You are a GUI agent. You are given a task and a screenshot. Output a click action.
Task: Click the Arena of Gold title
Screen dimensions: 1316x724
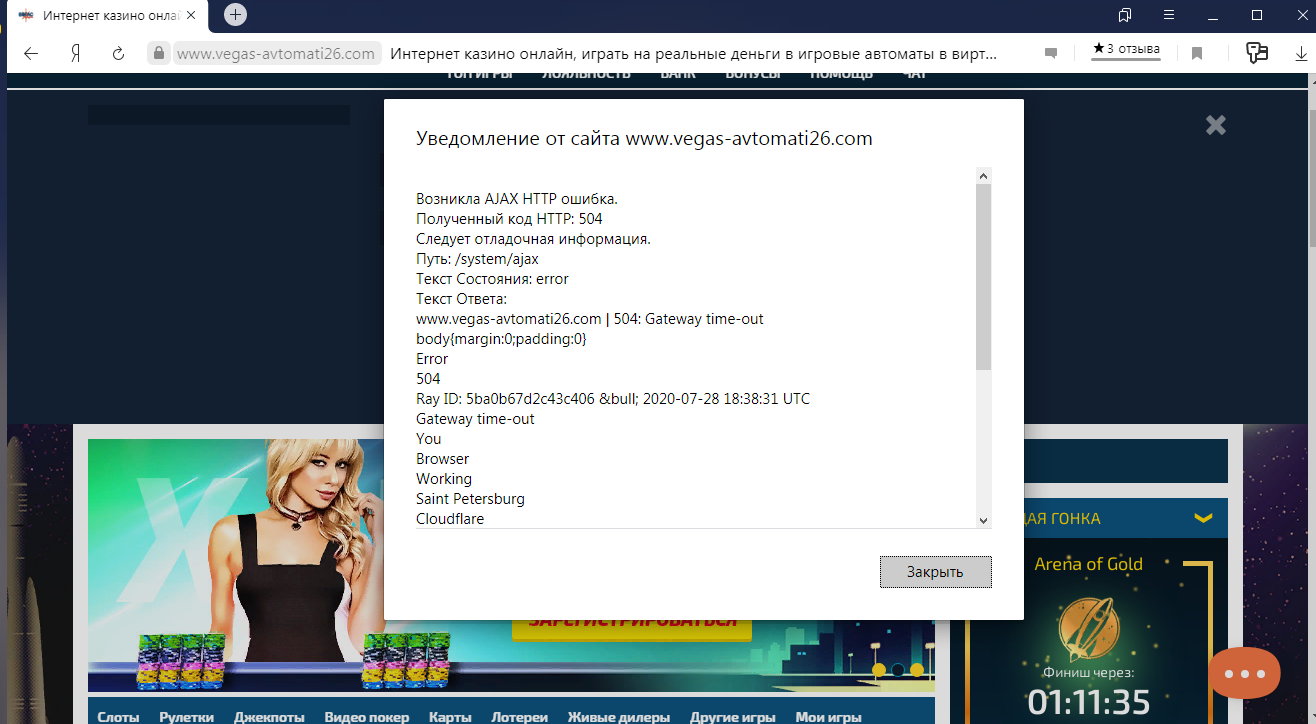tap(1089, 564)
